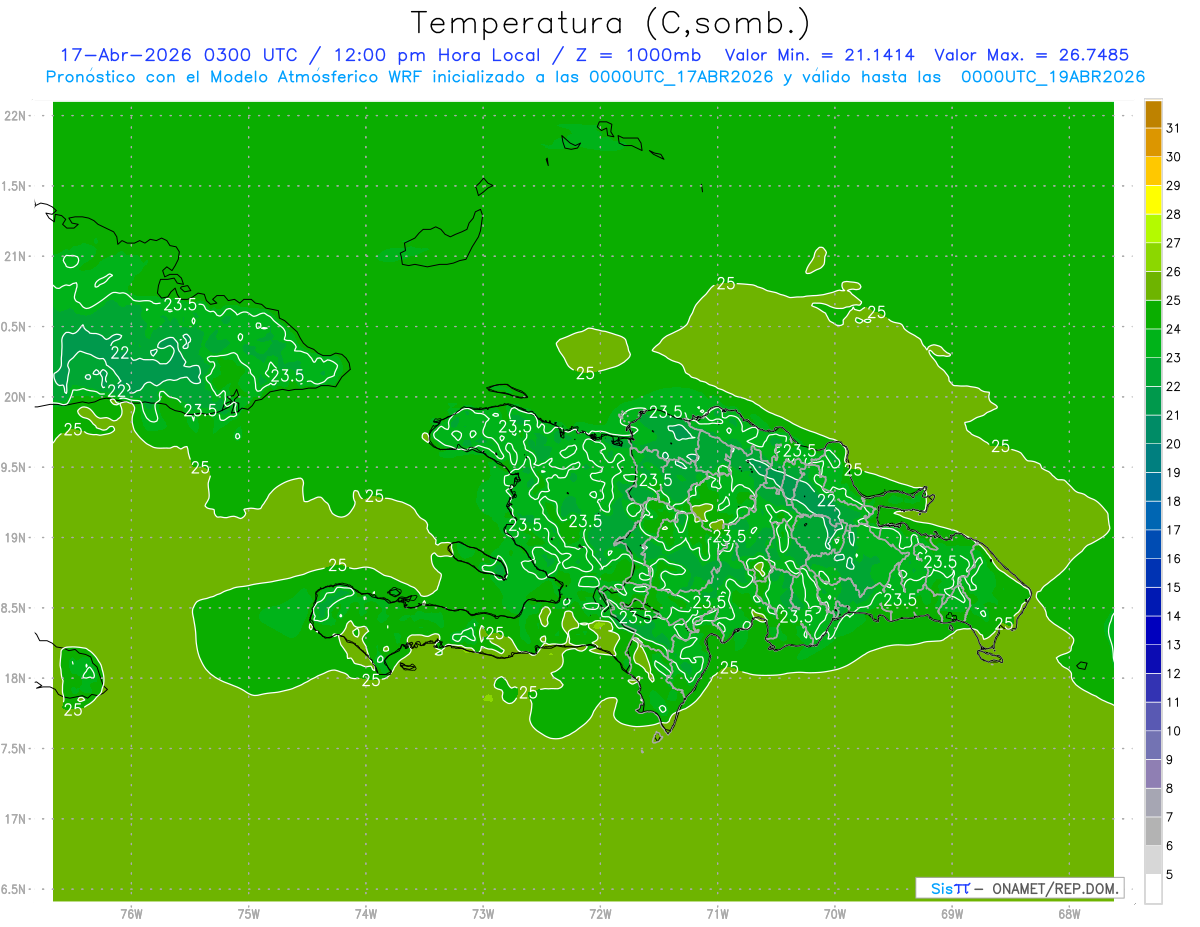Click the purple swatch beside 8

[x=1153, y=774]
